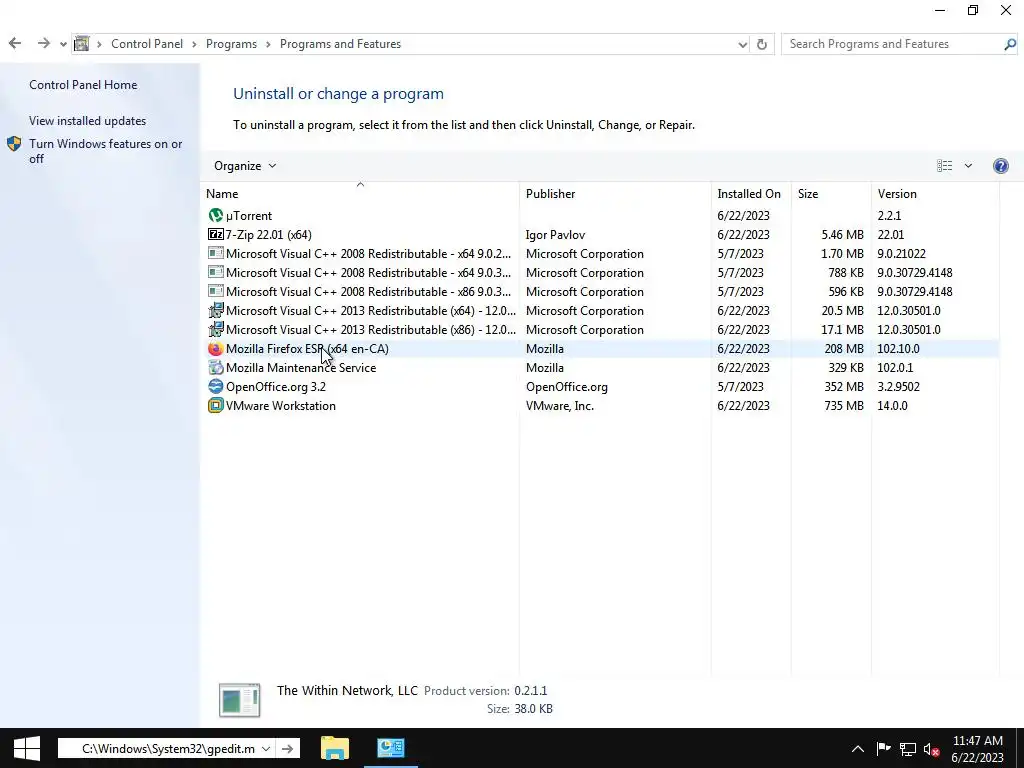Click the µTorrent program icon
Viewport: 1024px width, 768px height.
click(216, 215)
